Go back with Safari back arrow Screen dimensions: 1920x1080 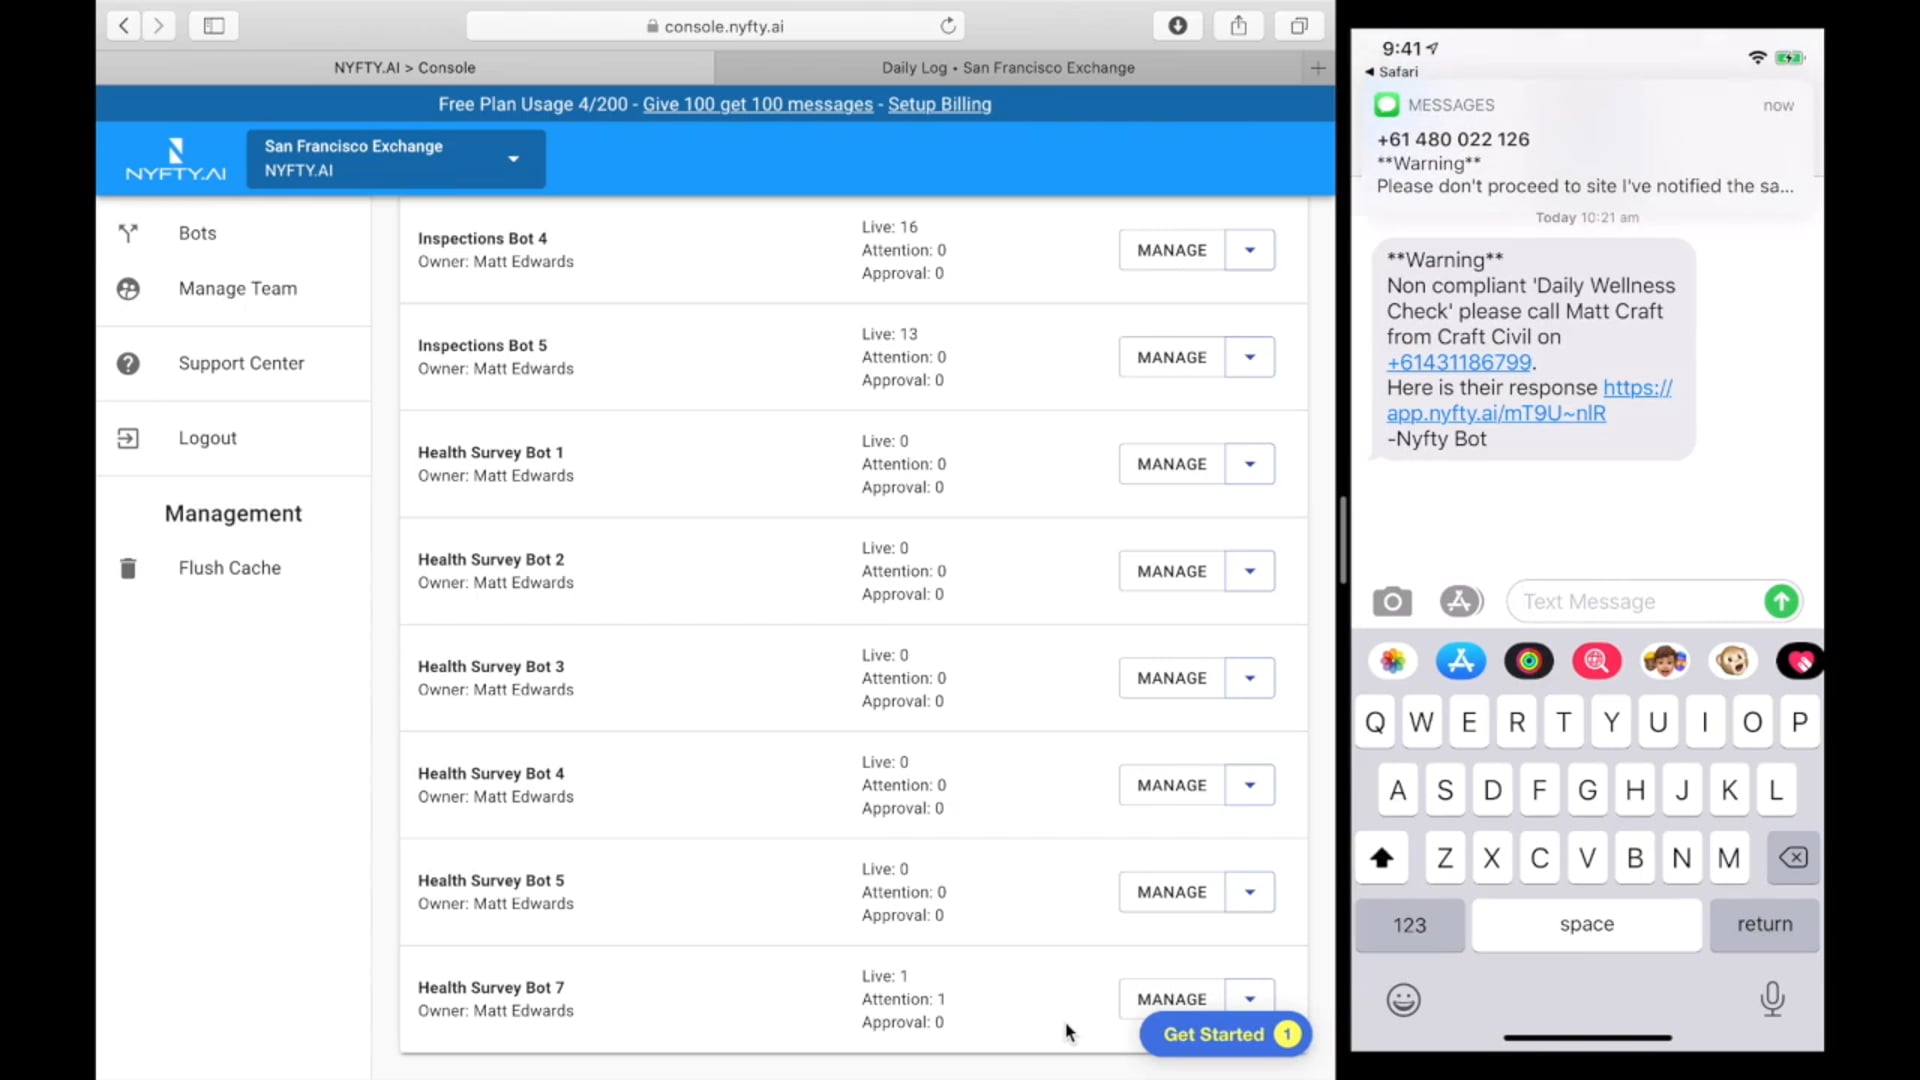point(123,26)
